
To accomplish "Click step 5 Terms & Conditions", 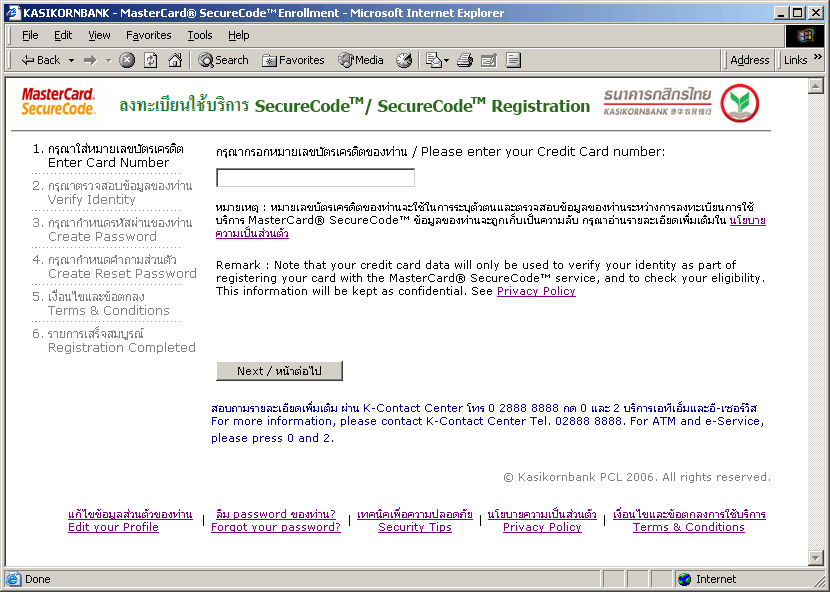I will pyautogui.click(x=101, y=304).
